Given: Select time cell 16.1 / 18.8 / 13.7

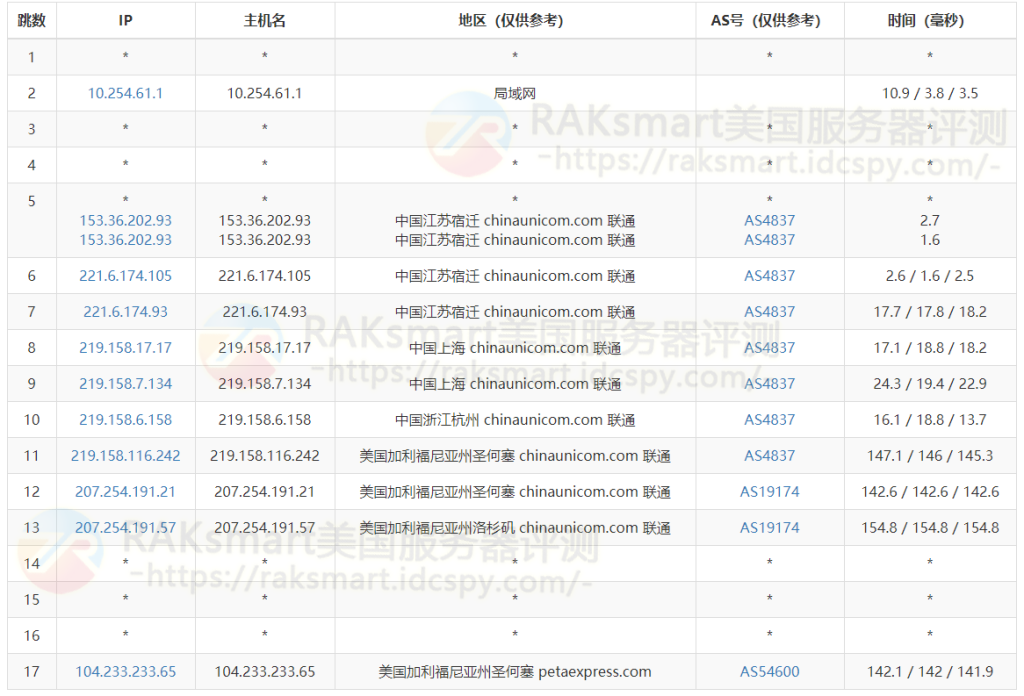Looking at the screenshot, I should pos(930,420).
